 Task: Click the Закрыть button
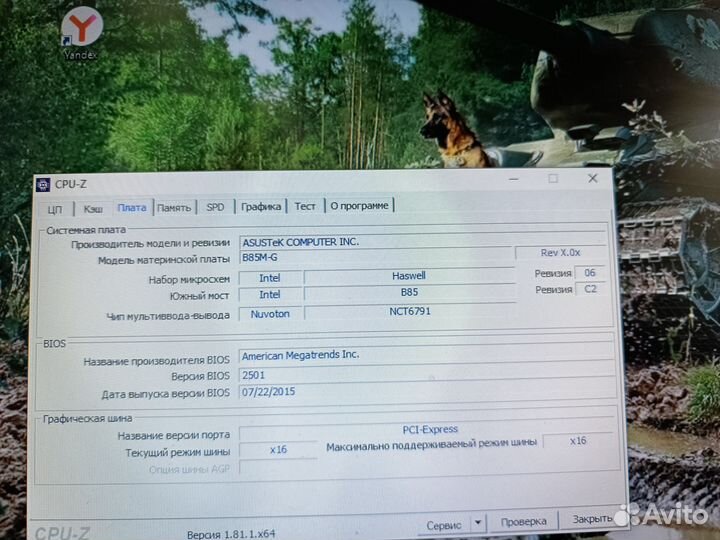(592, 519)
